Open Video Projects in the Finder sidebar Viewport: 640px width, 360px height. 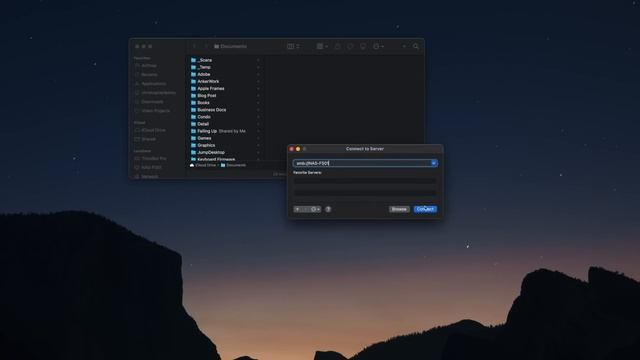pyautogui.click(x=155, y=111)
